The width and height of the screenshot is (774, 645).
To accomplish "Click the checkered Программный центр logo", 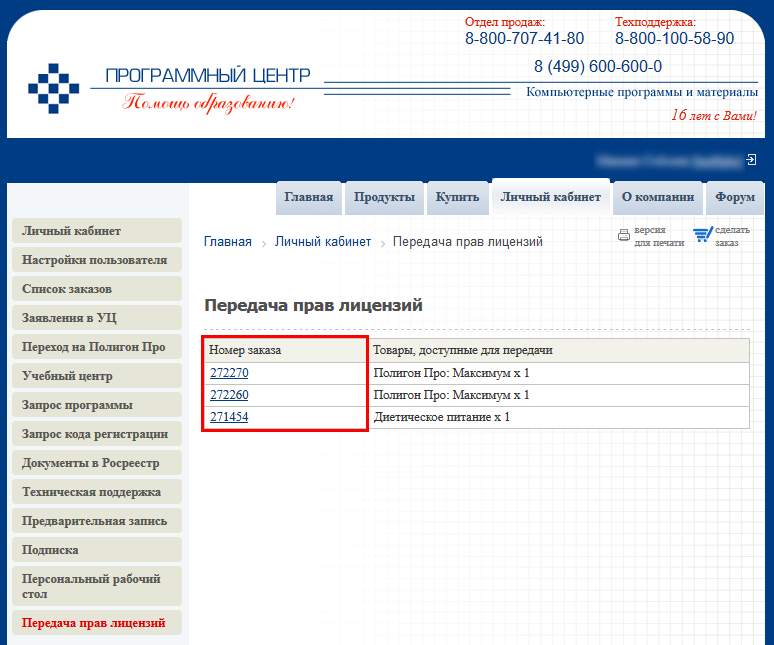I will pyautogui.click(x=53, y=88).
